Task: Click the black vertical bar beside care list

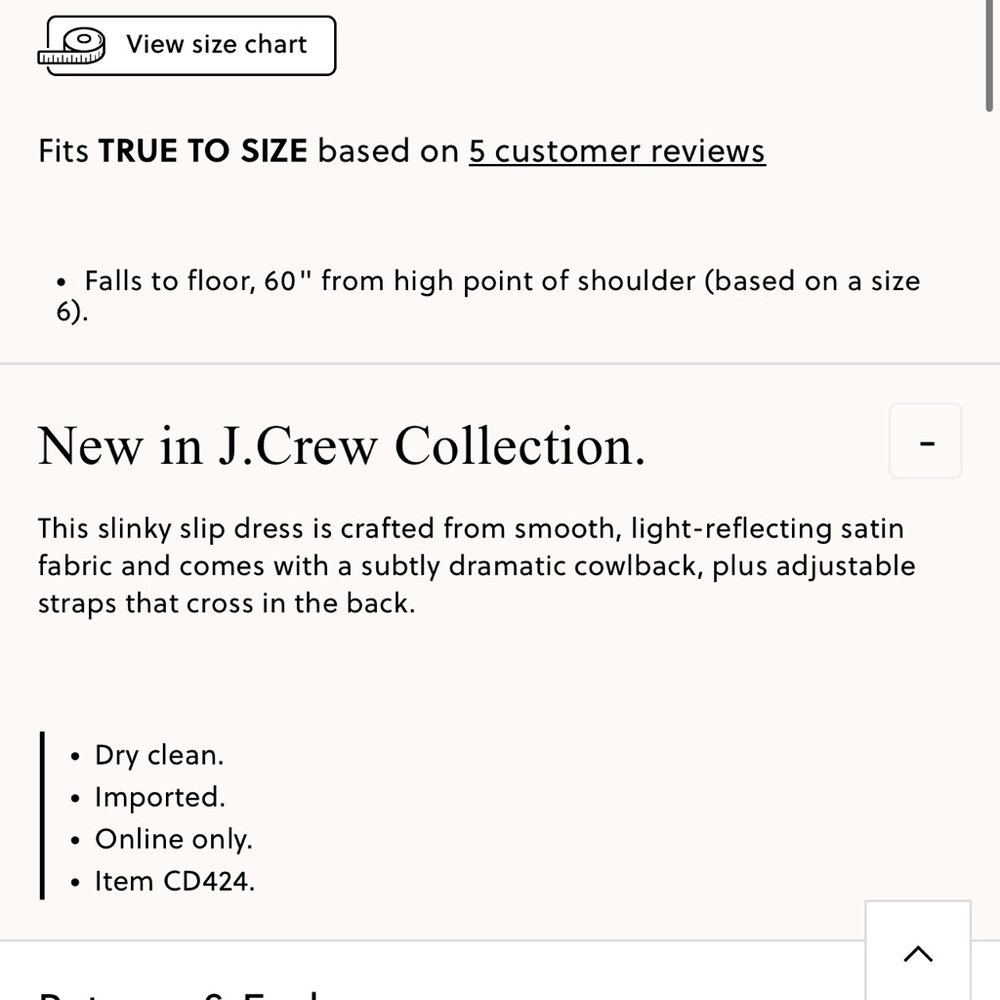Action: (42, 816)
